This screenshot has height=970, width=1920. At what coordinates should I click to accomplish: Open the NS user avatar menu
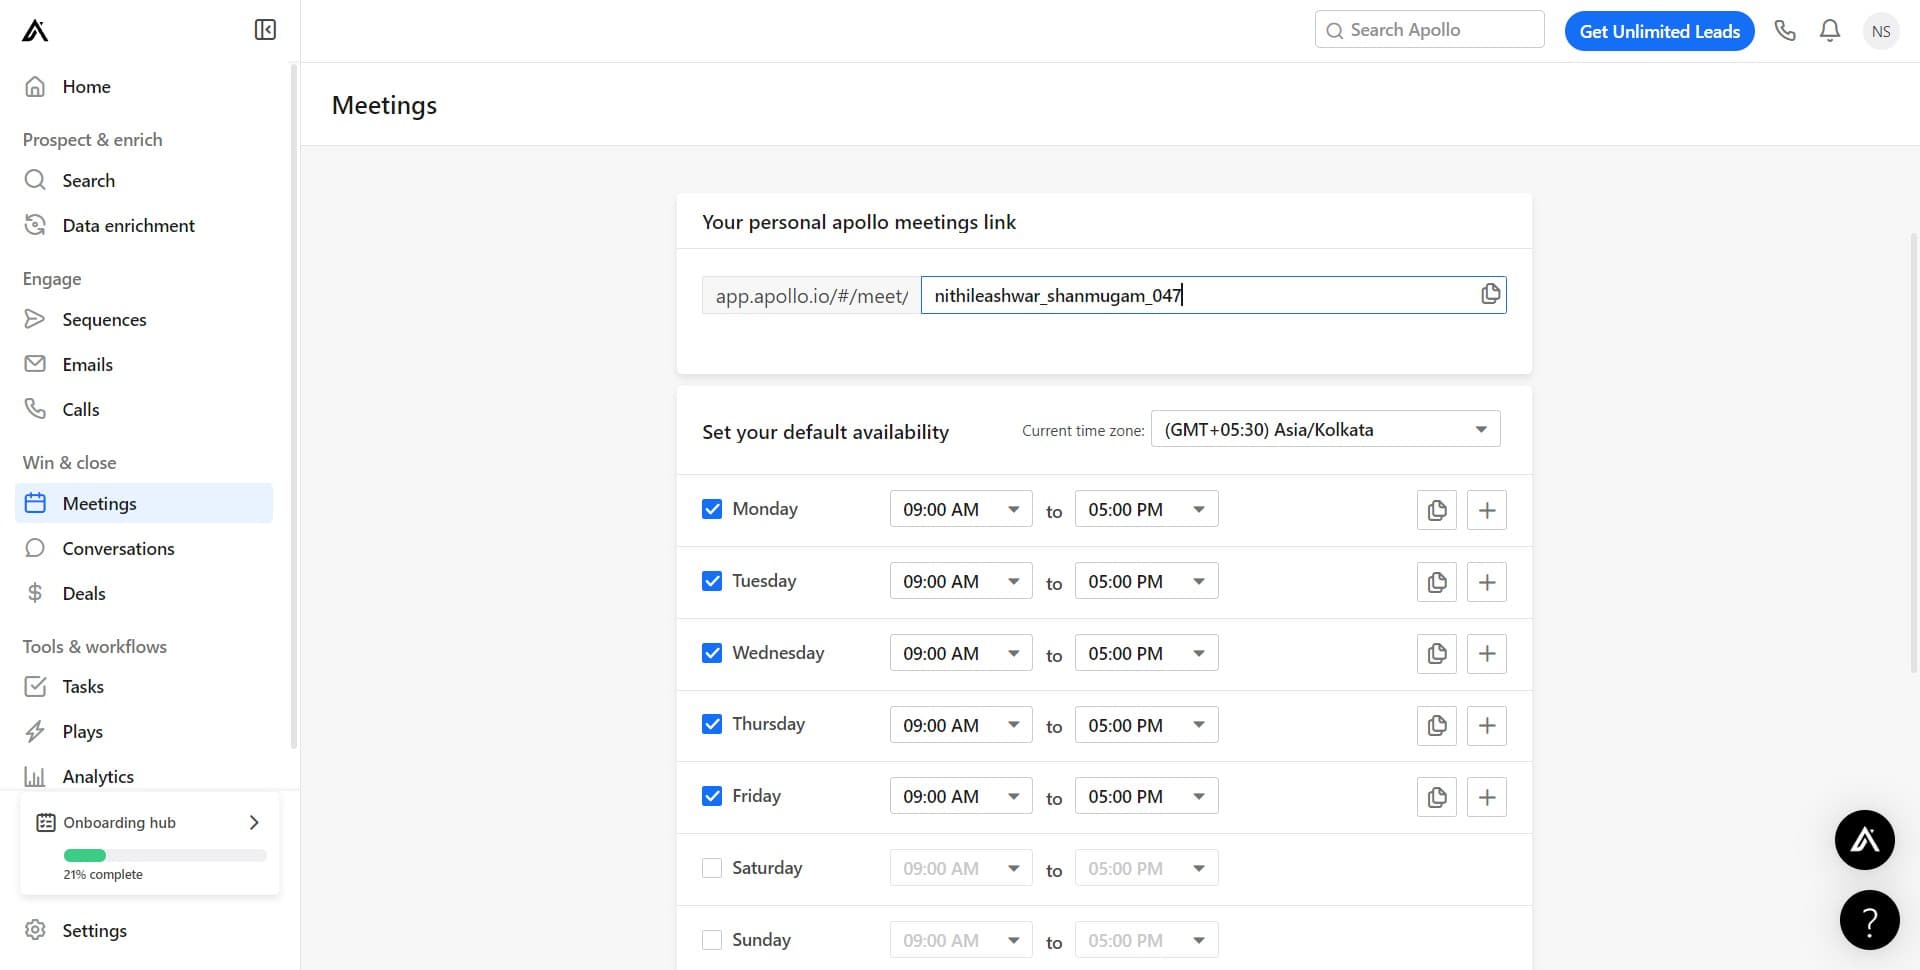point(1881,31)
